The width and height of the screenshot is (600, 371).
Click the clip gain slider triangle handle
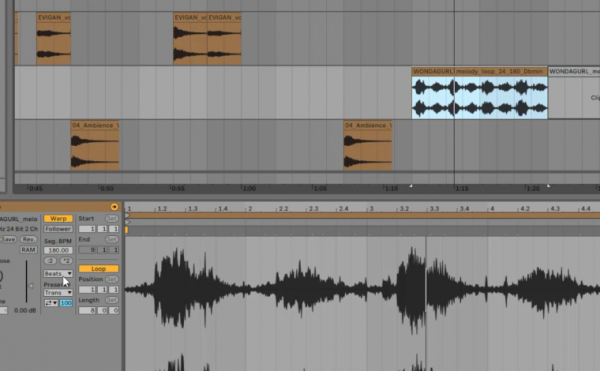[x=31, y=286]
